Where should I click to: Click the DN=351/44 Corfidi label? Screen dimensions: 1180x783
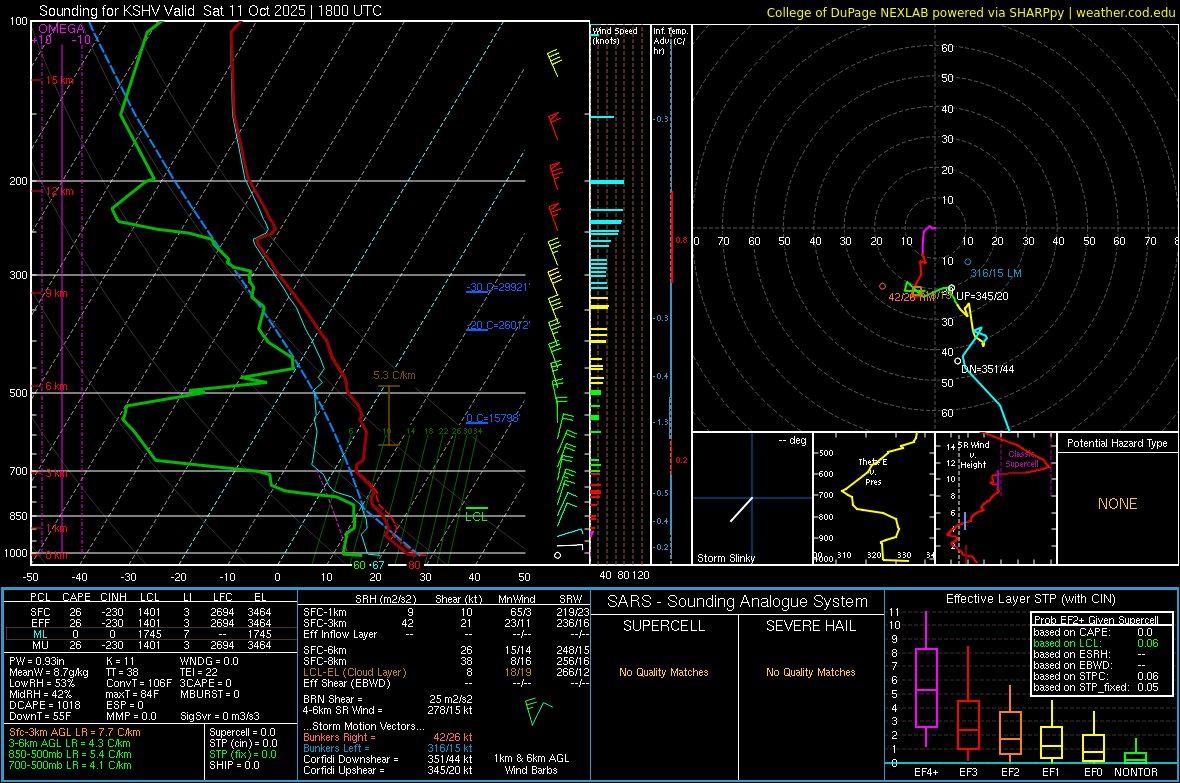click(x=987, y=369)
